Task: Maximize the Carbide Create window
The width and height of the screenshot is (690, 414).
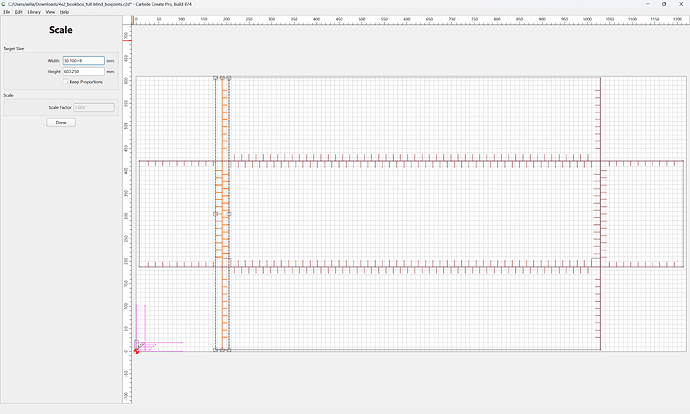Action: click(x=664, y=4)
